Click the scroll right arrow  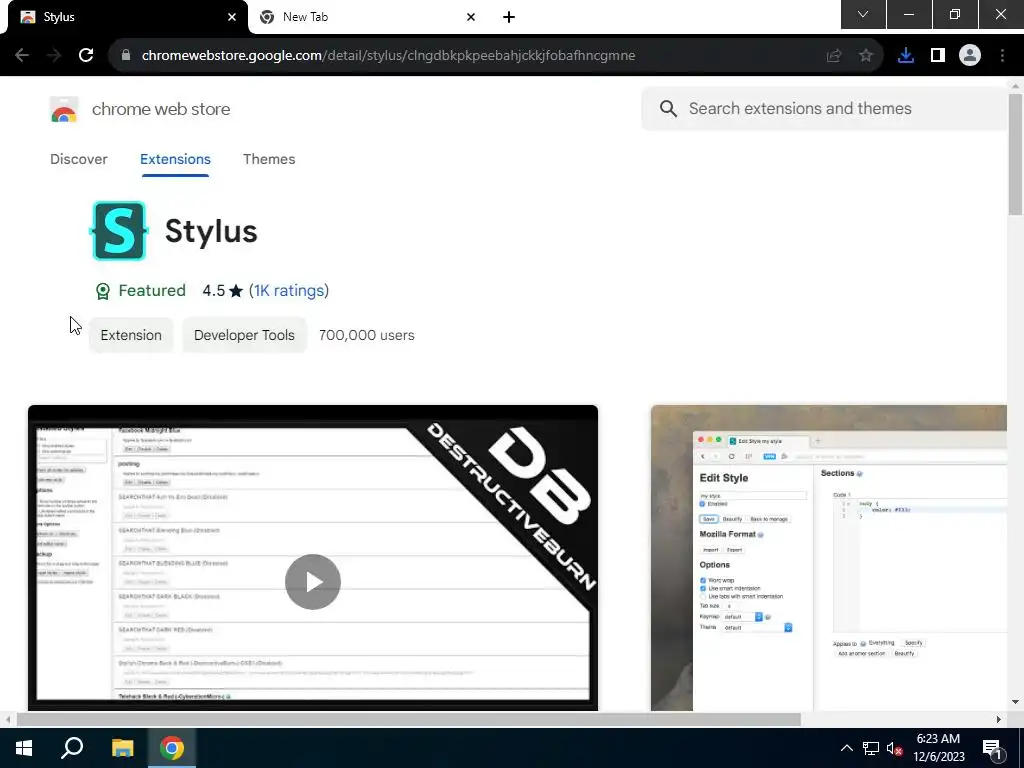tap(998, 719)
